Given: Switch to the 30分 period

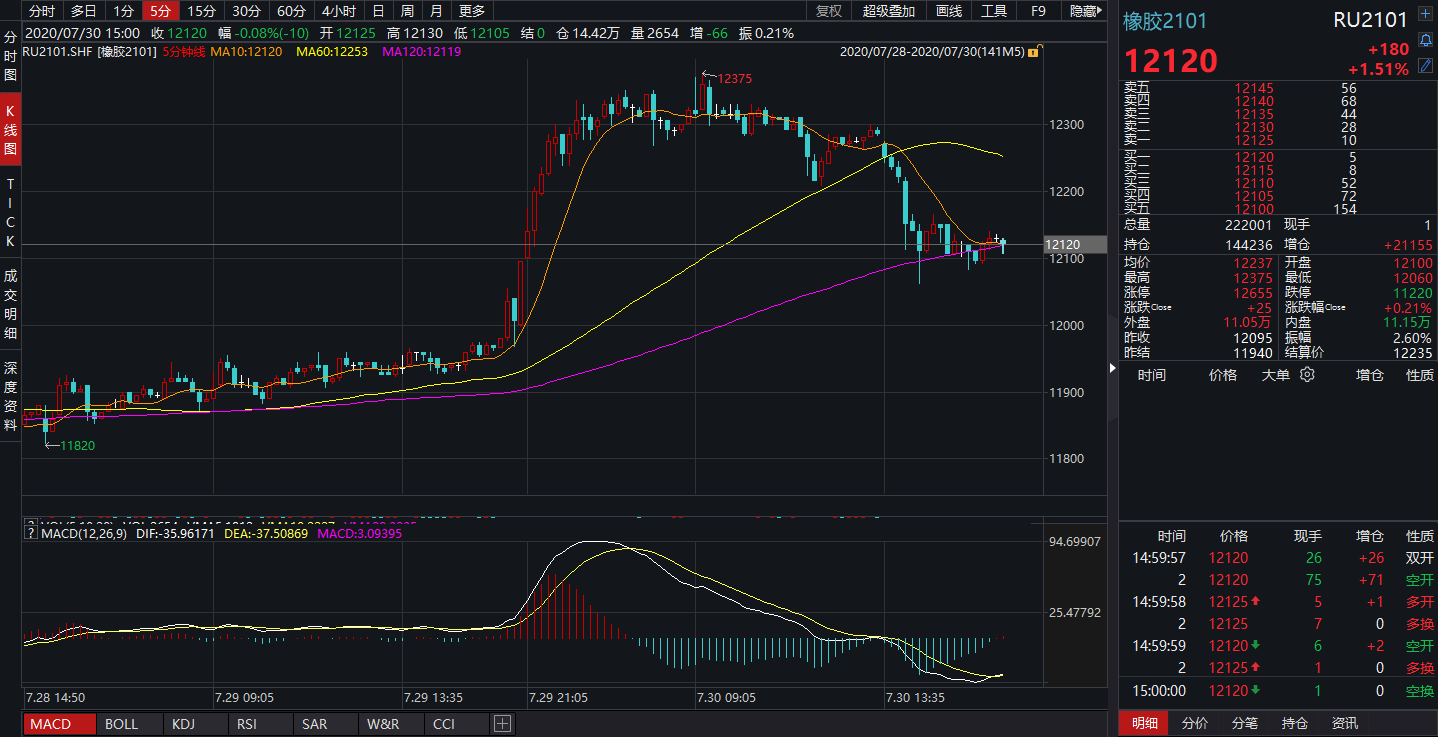Looking at the screenshot, I should point(246,11).
